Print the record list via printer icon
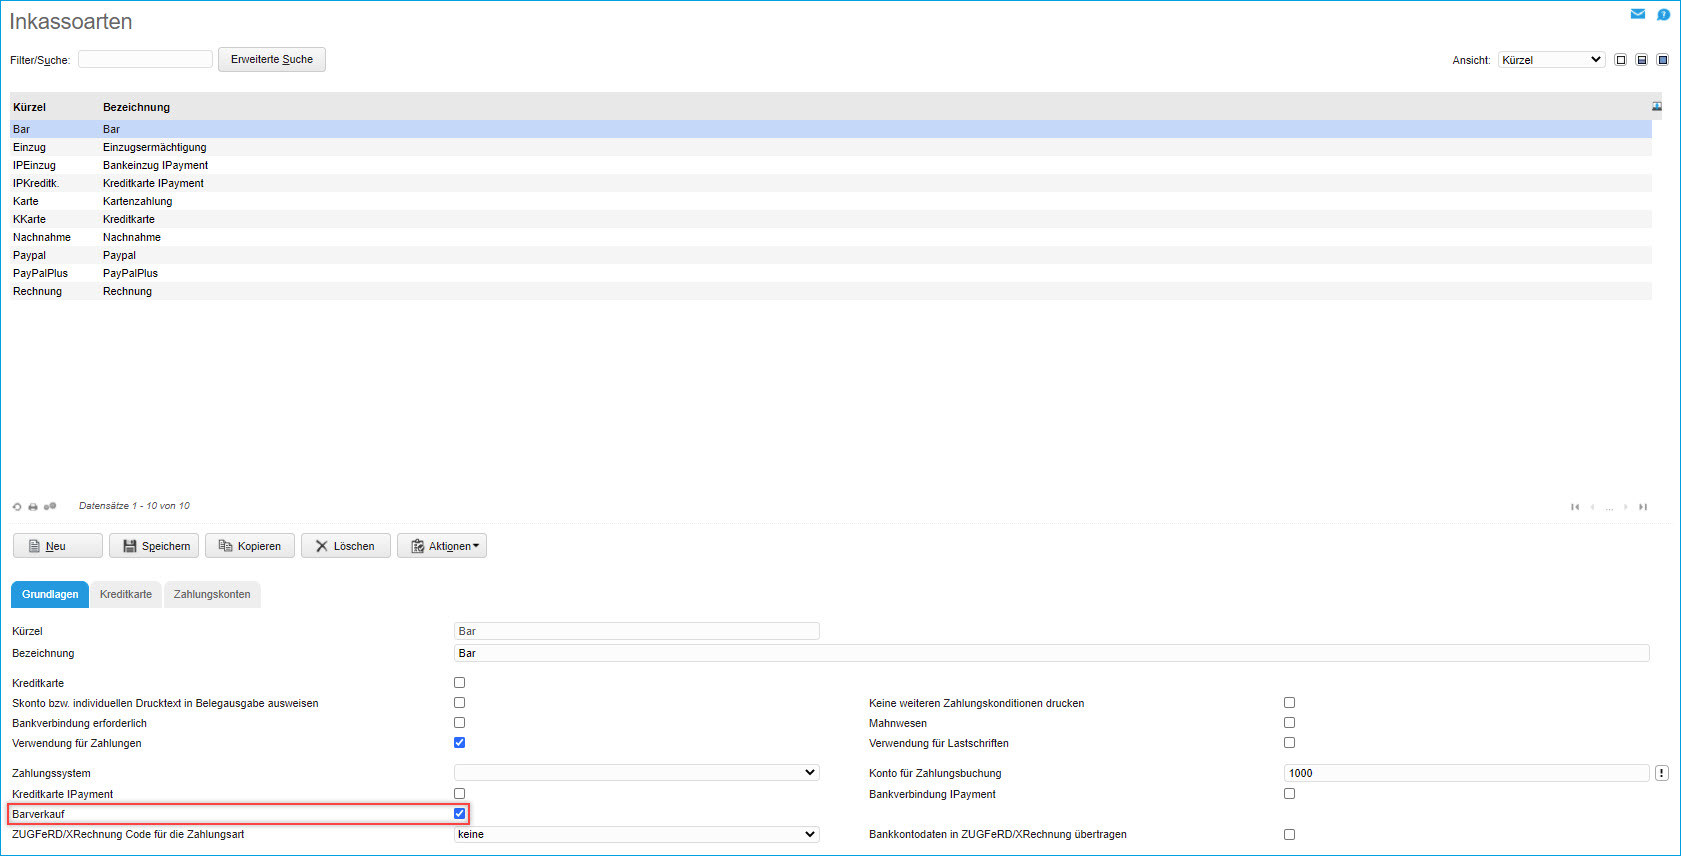Image resolution: width=1681 pixels, height=856 pixels. pyautogui.click(x=33, y=507)
